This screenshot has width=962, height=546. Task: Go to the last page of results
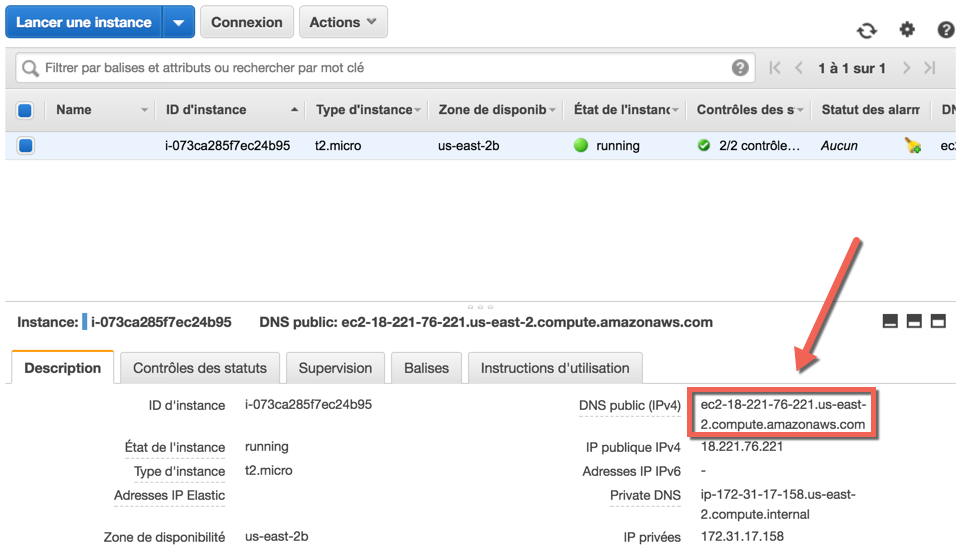929,68
